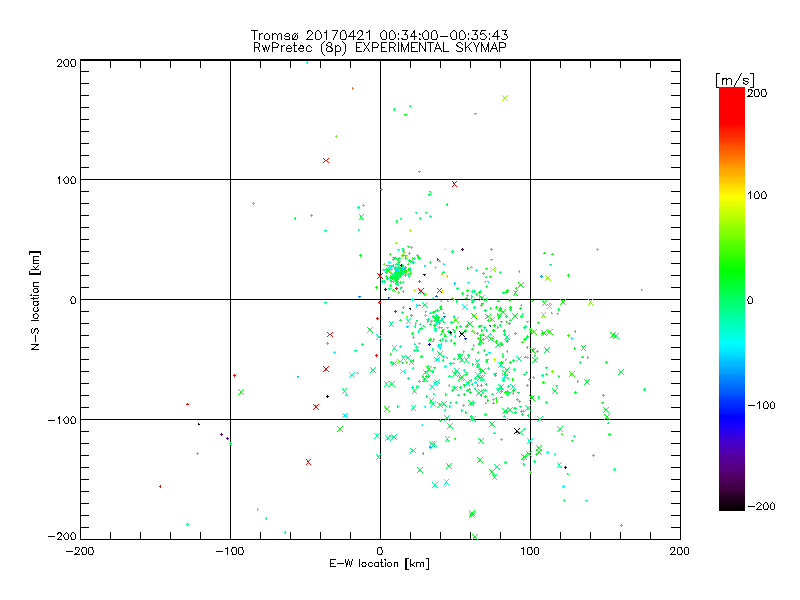Image resolution: width=800 pixels, height=600 pixels.
Task: Click the yellow-green X marker at top right
Action: click(505, 98)
